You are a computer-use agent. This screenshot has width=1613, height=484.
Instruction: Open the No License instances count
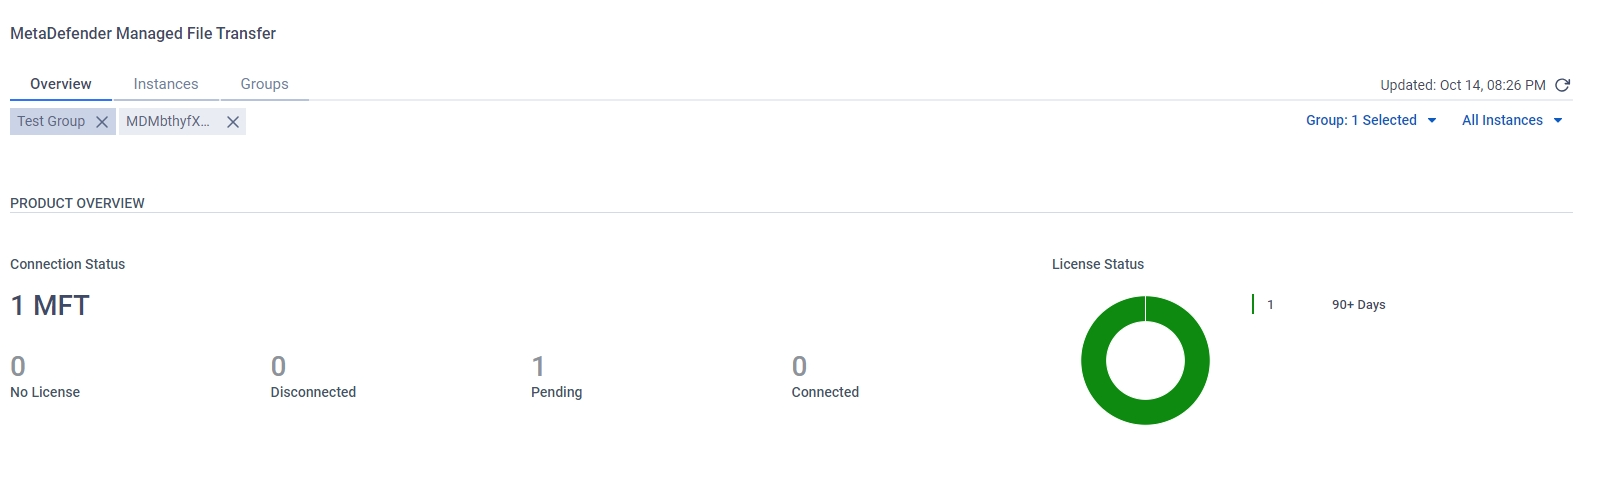click(18, 366)
